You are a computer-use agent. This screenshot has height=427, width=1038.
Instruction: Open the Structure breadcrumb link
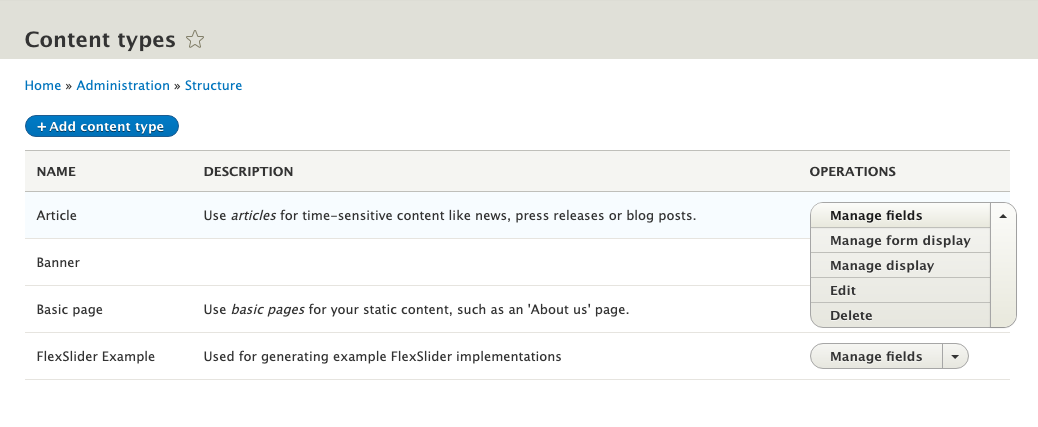[213, 85]
